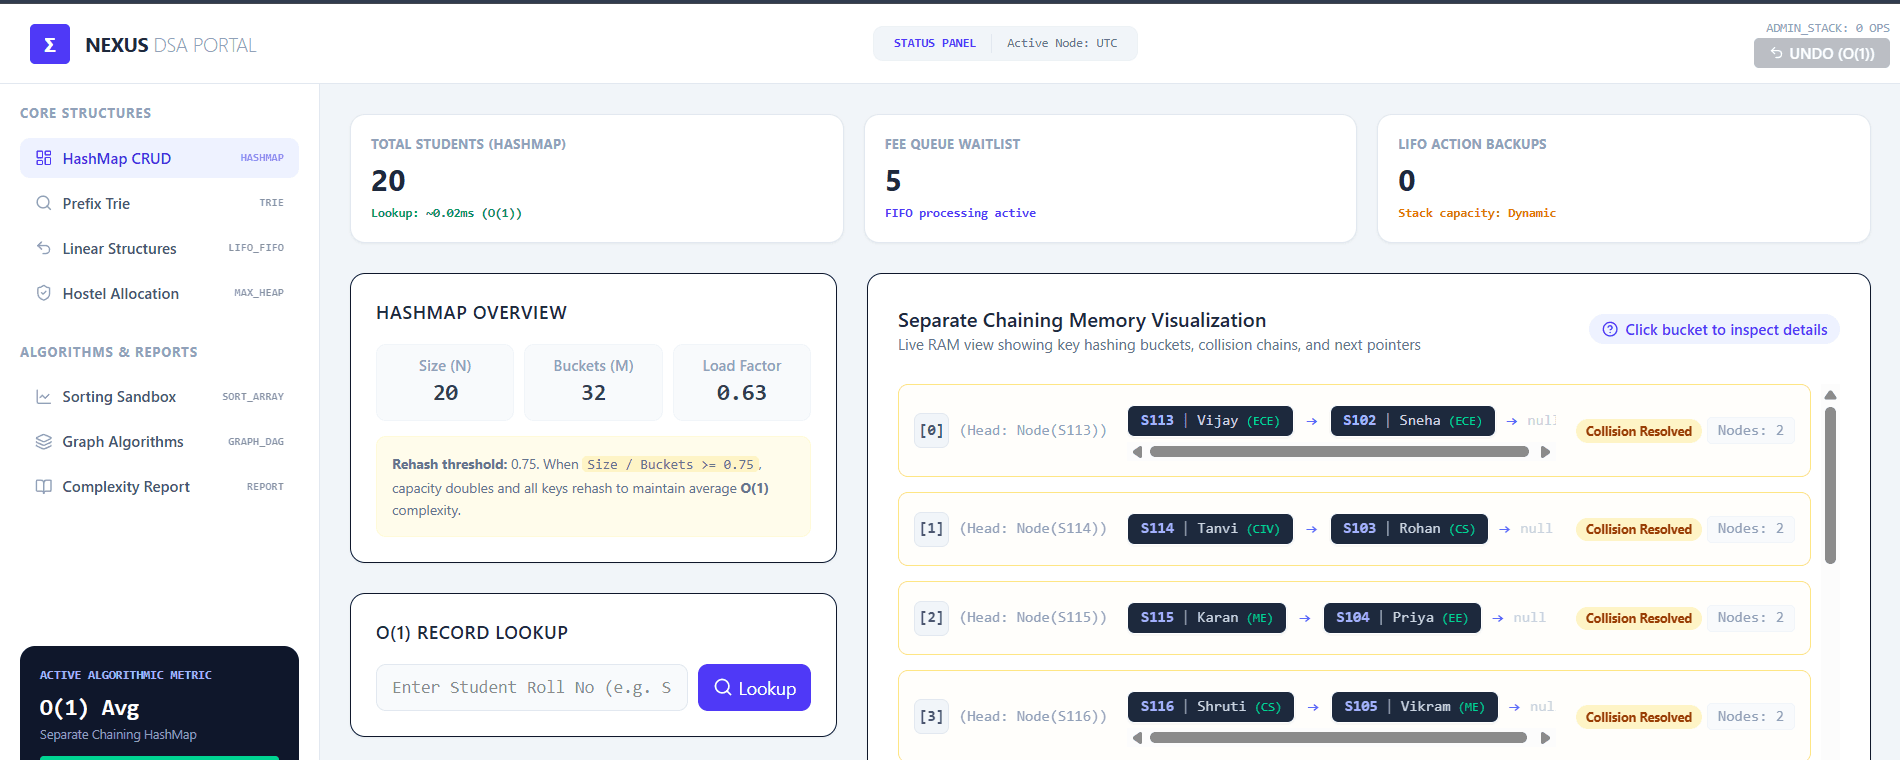Click the Buckets (M) 32 tile
1900x760 pixels.
[x=594, y=382]
